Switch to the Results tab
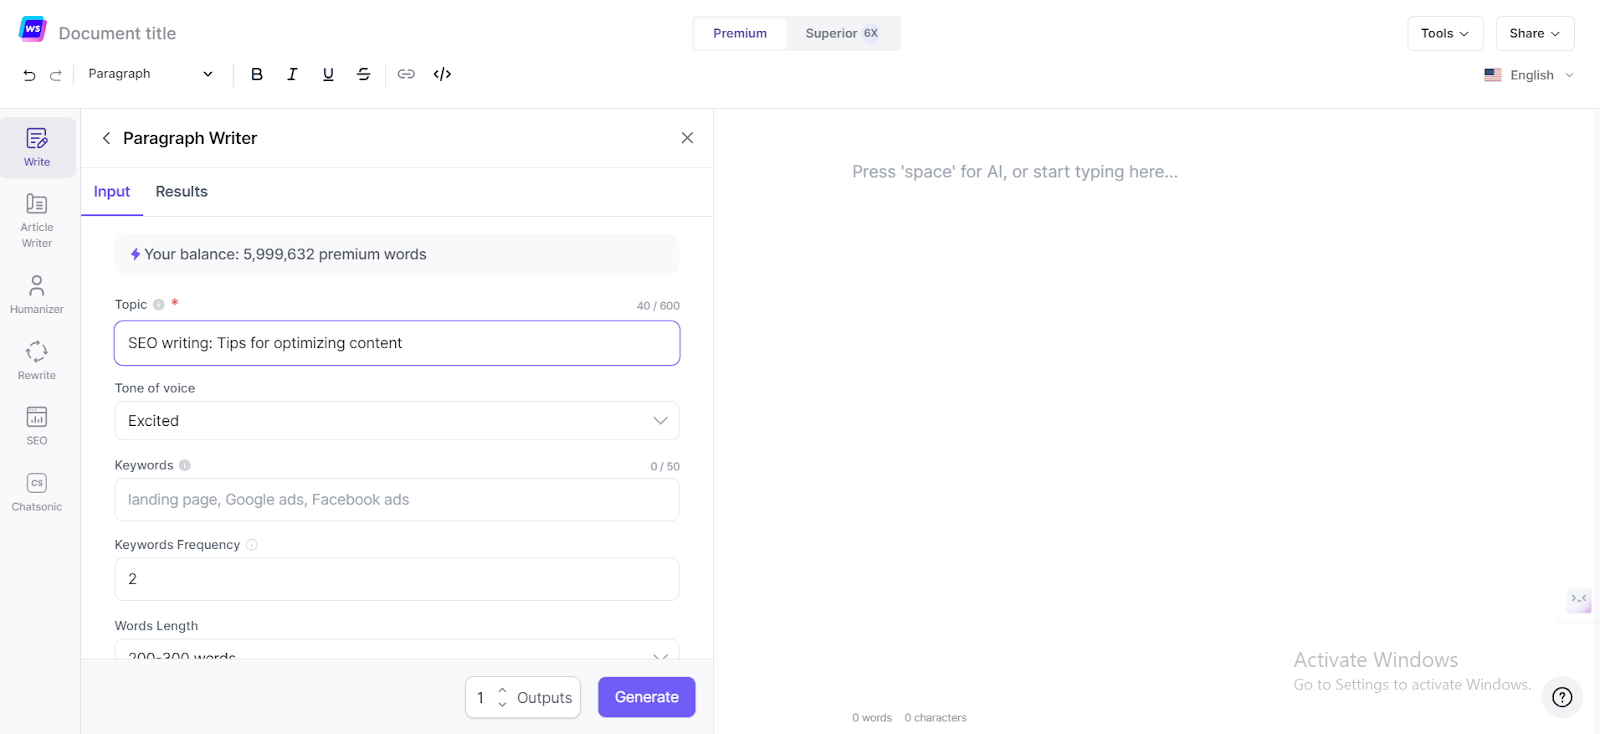This screenshot has height=734, width=1600. click(x=182, y=192)
